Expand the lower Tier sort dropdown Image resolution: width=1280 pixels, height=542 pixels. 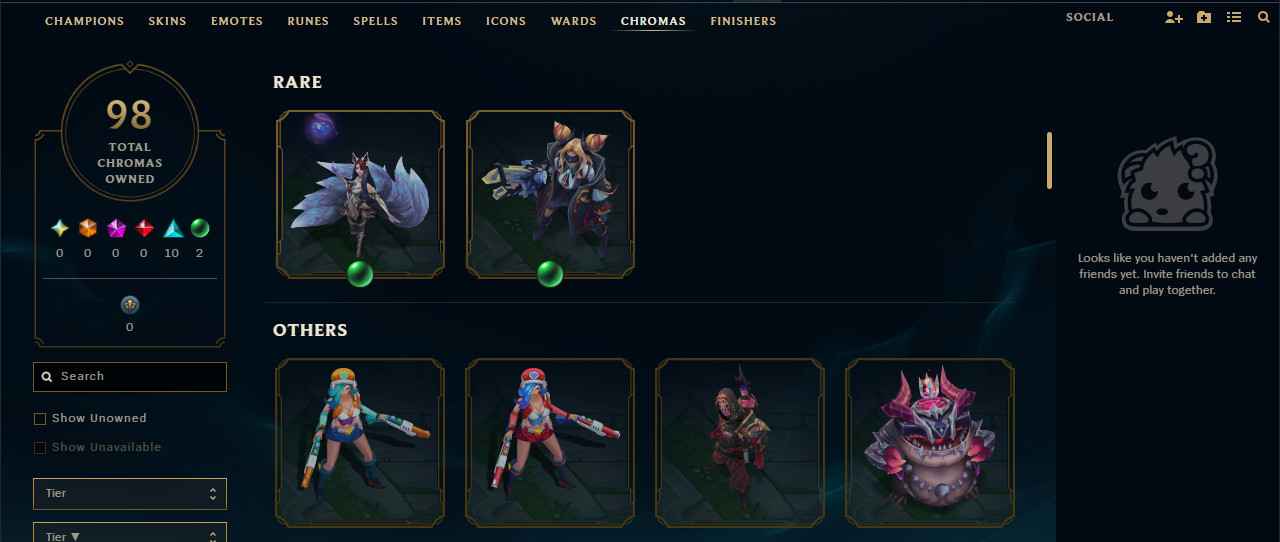coord(130,534)
